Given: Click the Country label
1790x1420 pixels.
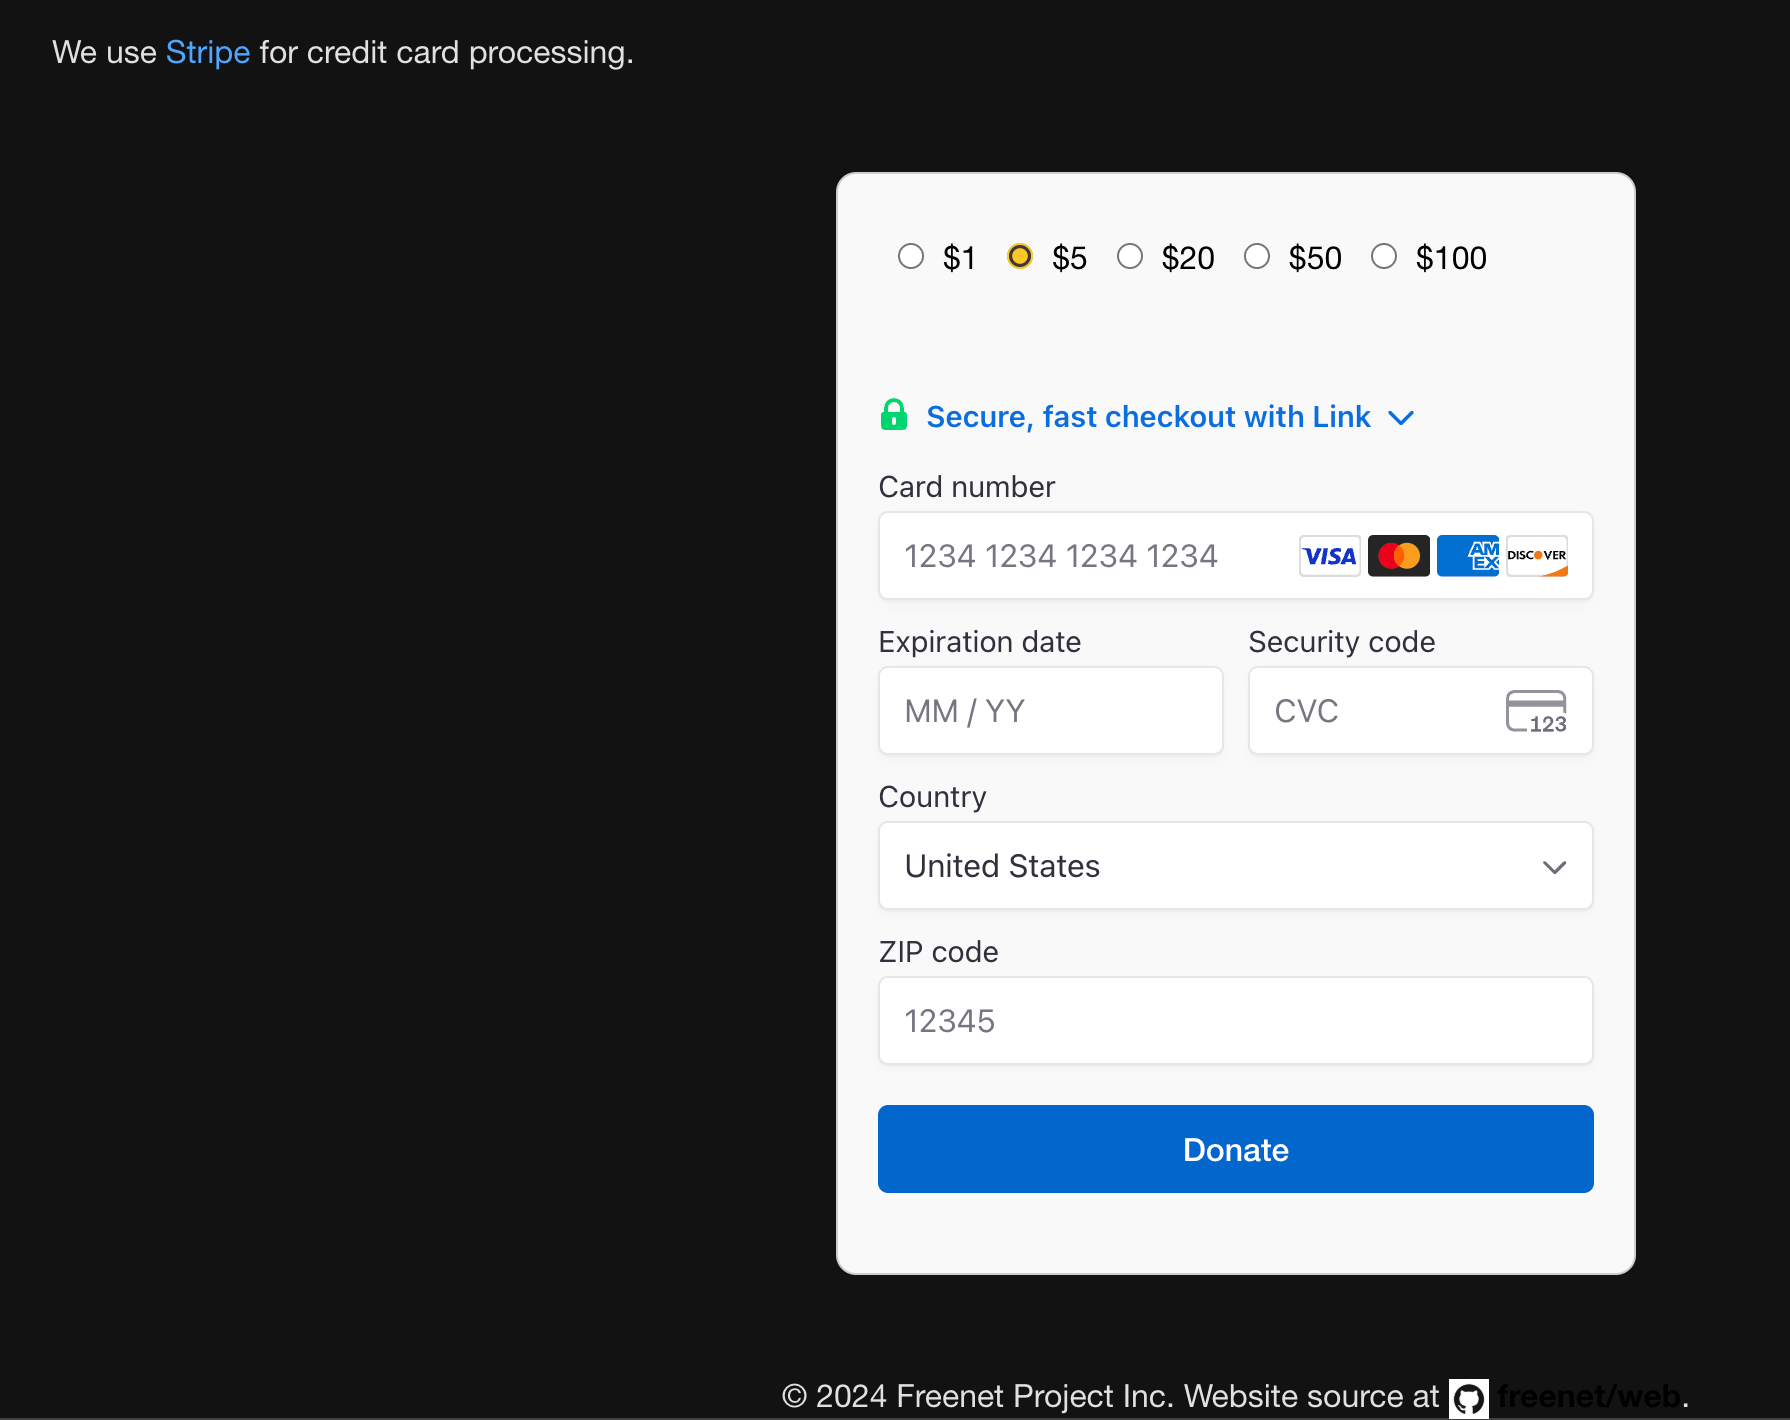Looking at the screenshot, I should click(933, 797).
